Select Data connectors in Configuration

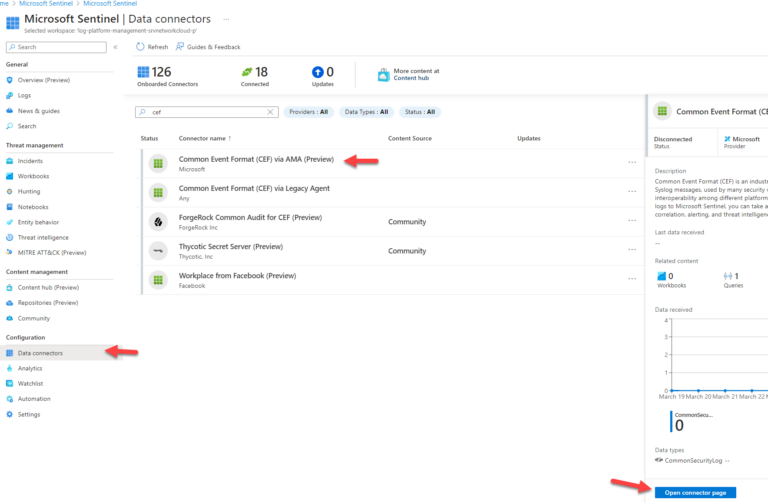40,353
